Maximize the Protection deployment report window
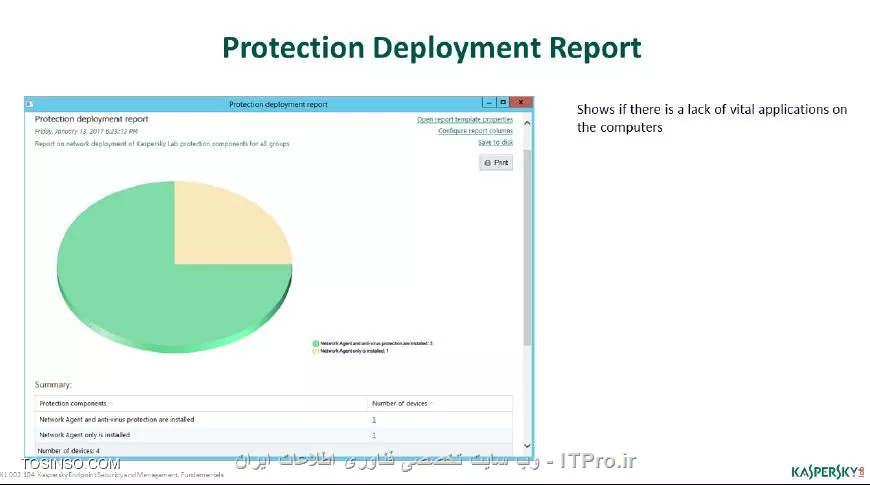870x485 pixels. click(503, 103)
